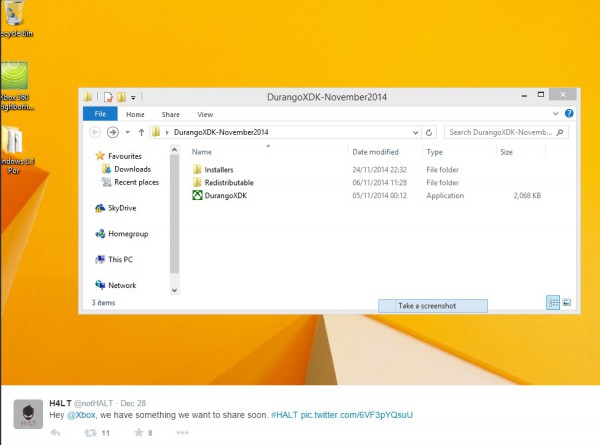Image resolution: width=600 pixels, height=445 pixels.
Task: Open Downloads in the navigation pane
Action: coord(132,169)
